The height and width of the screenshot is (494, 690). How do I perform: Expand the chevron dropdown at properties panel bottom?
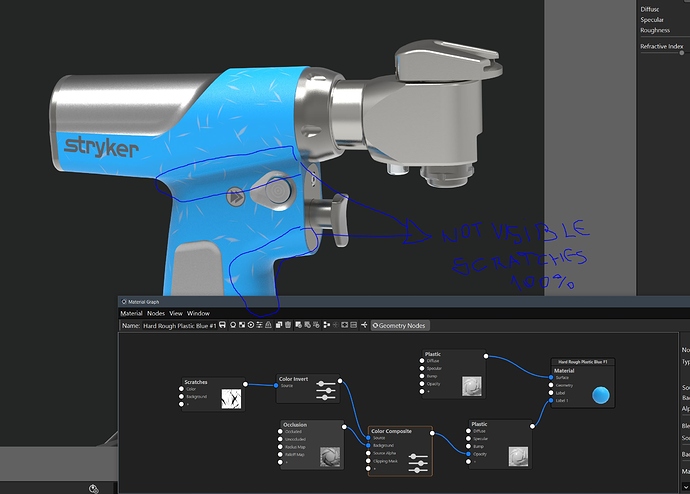click(x=686, y=487)
